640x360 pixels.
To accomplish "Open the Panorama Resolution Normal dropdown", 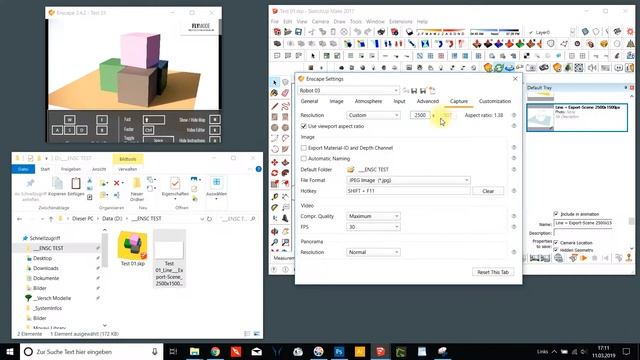I will tap(373, 252).
